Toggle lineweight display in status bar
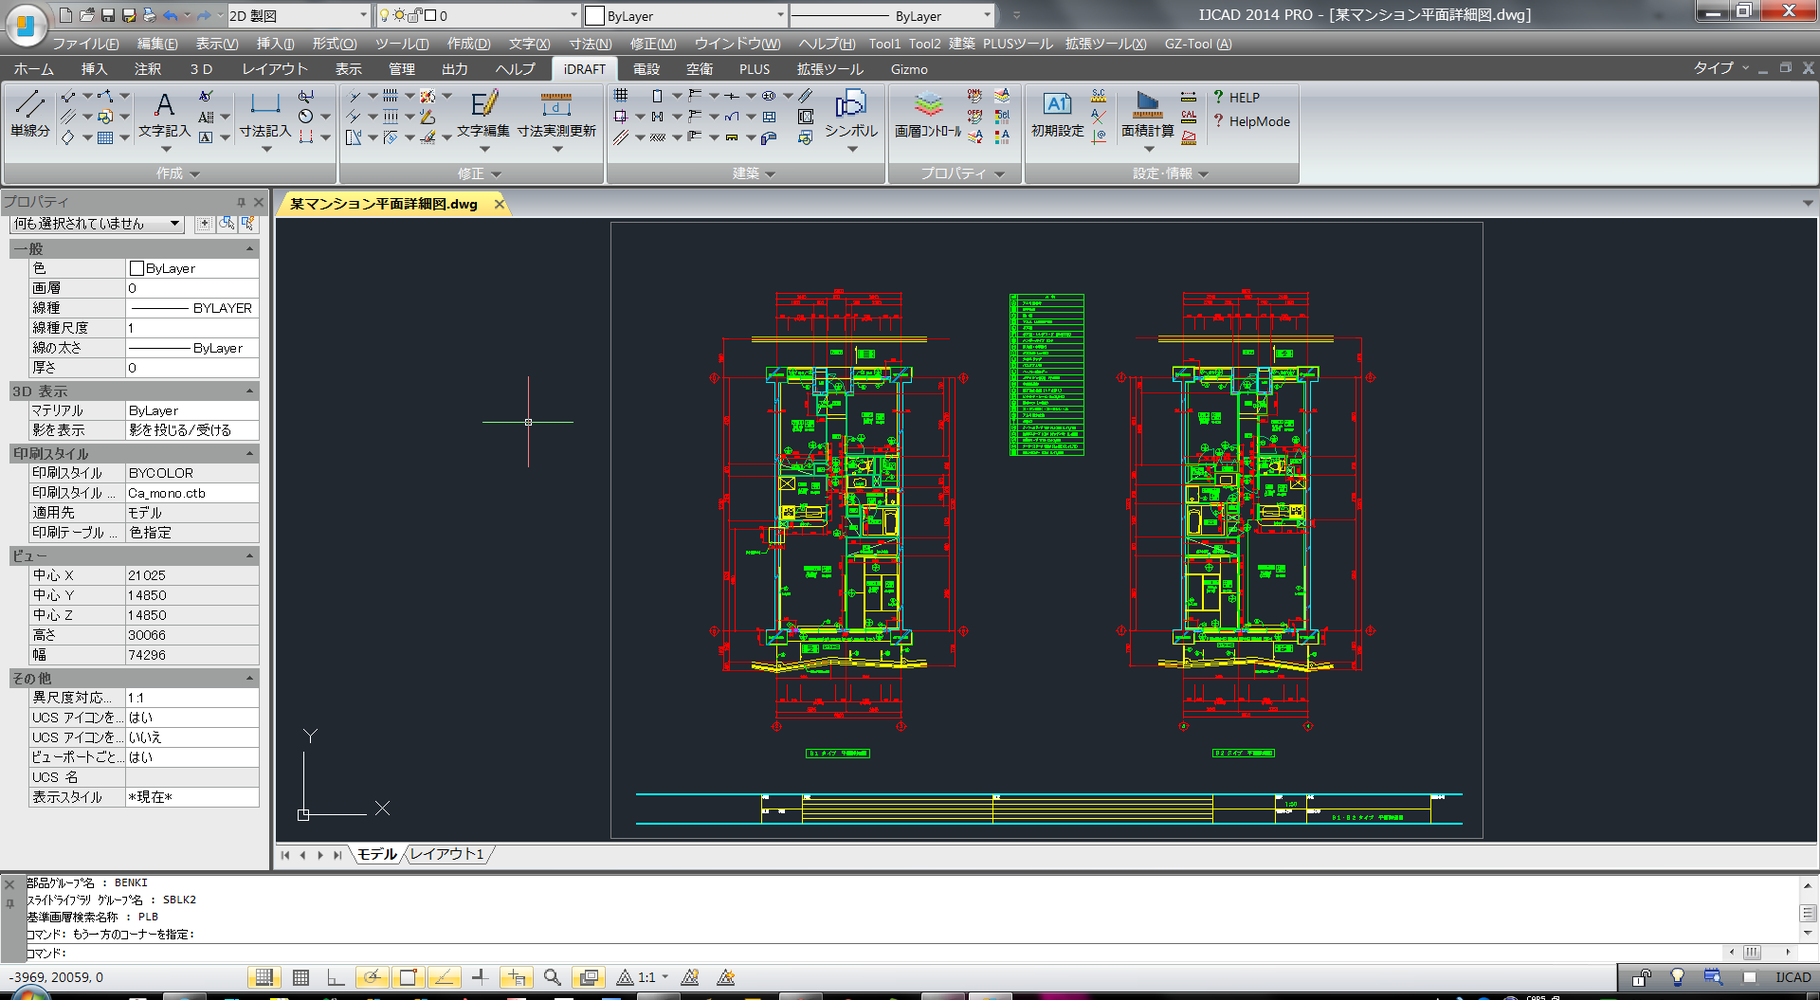Viewport: 1820px width, 1000px height. (x=480, y=977)
